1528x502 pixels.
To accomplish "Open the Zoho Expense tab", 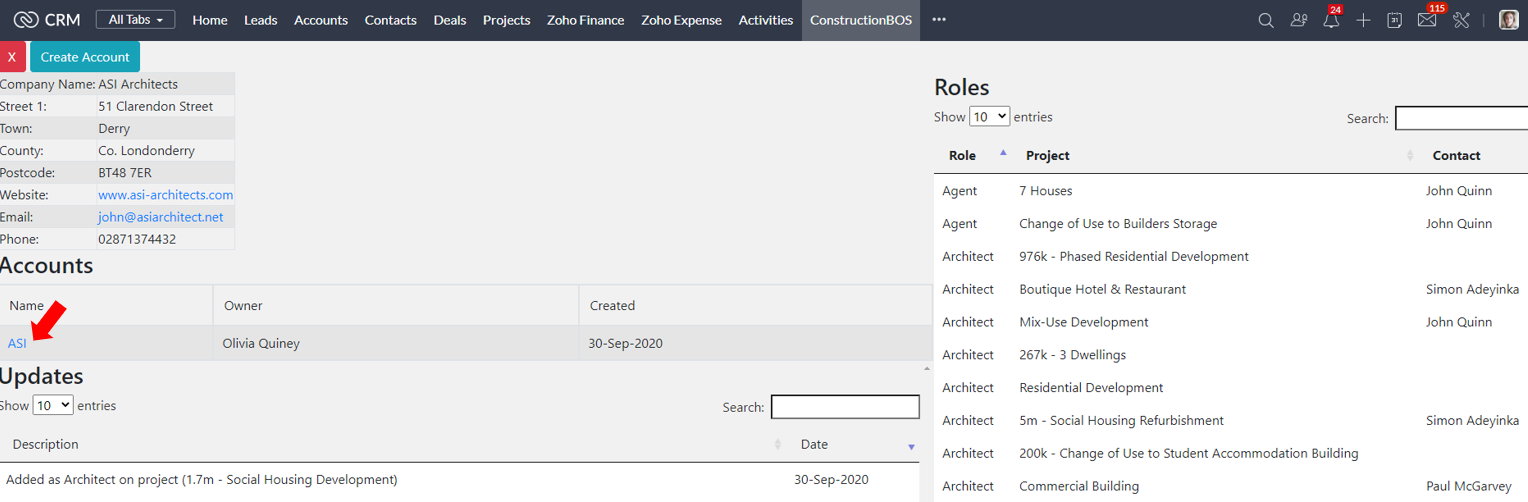I will pyautogui.click(x=681, y=20).
